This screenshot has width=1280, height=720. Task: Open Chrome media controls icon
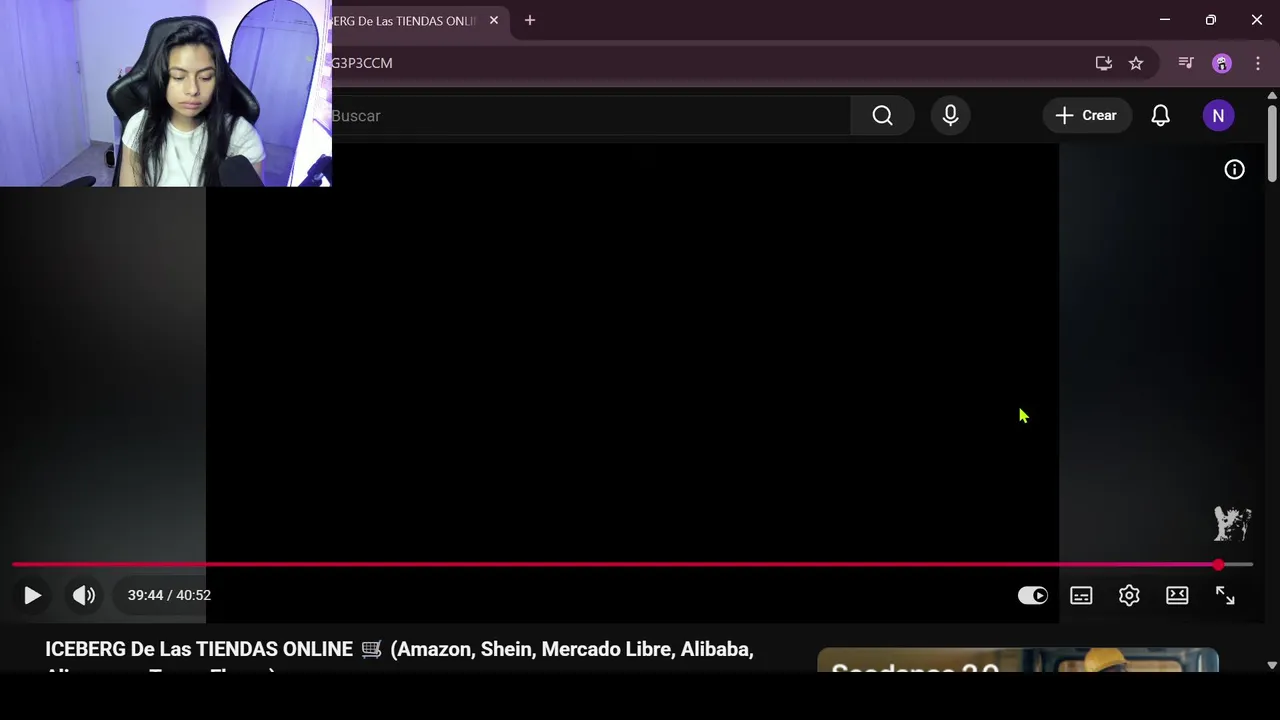1186,63
